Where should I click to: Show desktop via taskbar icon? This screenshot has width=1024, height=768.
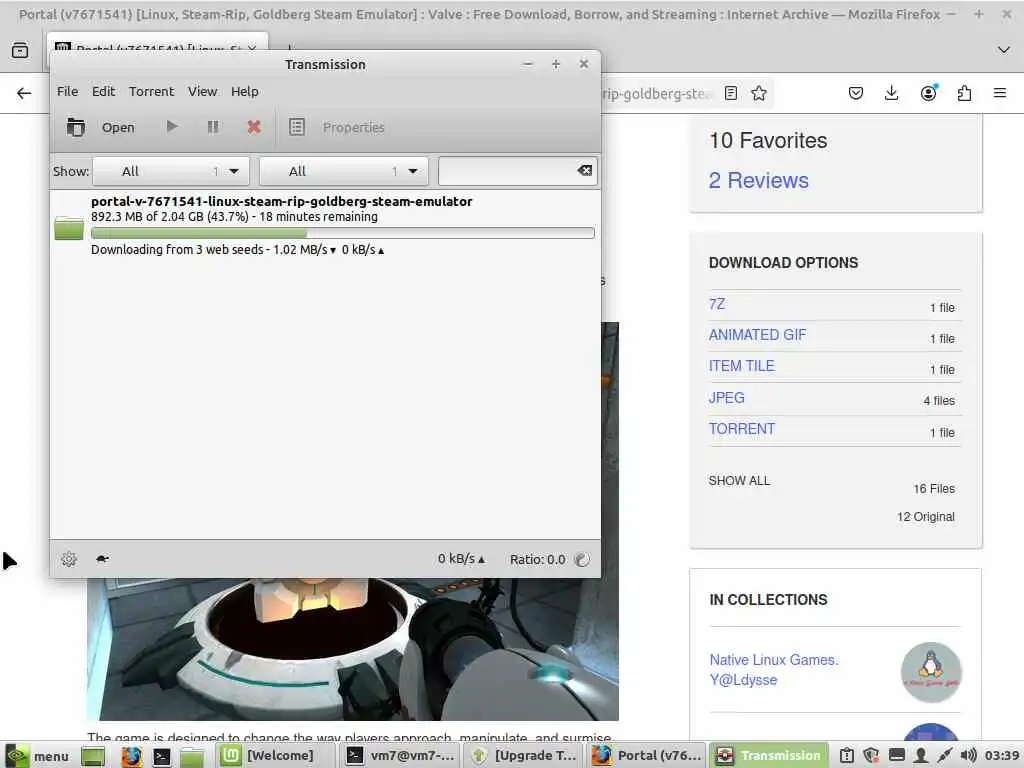(x=93, y=756)
